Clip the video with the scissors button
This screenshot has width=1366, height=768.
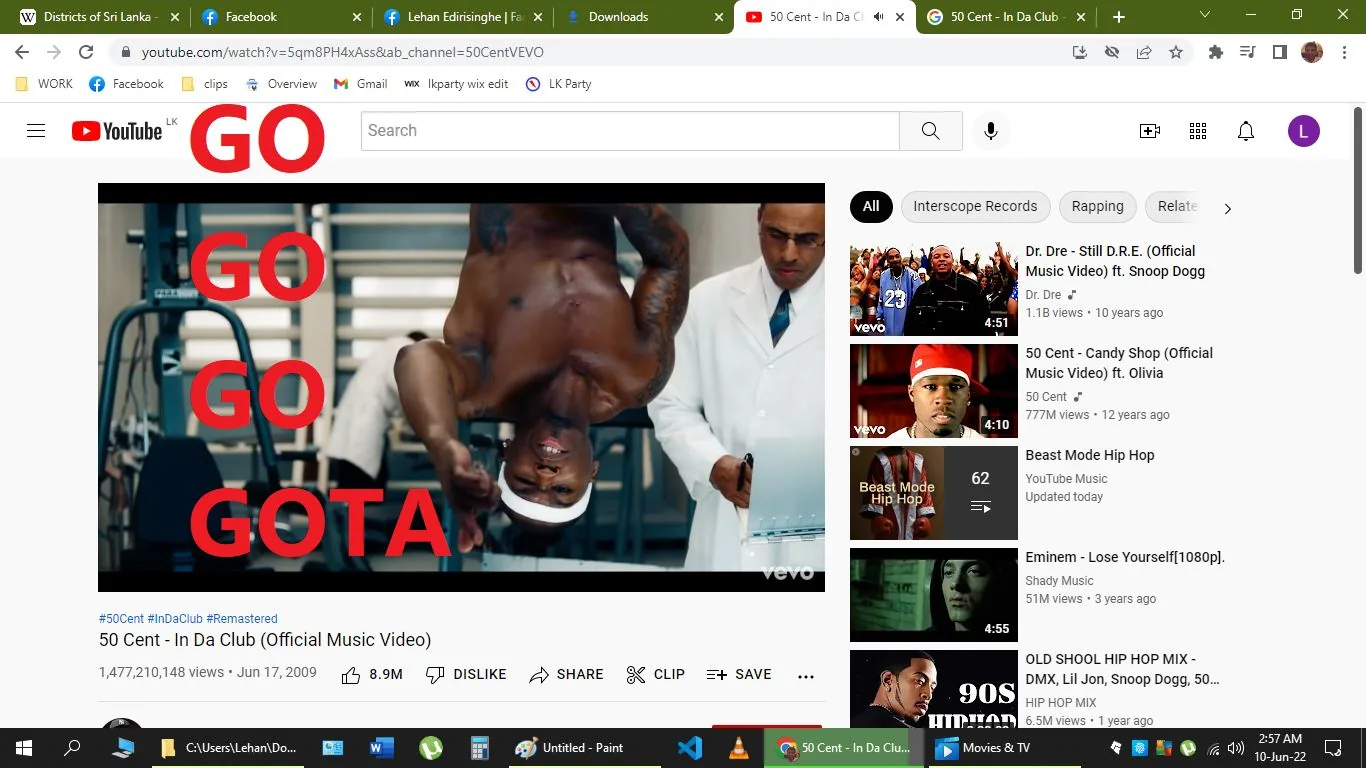(656, 675)
